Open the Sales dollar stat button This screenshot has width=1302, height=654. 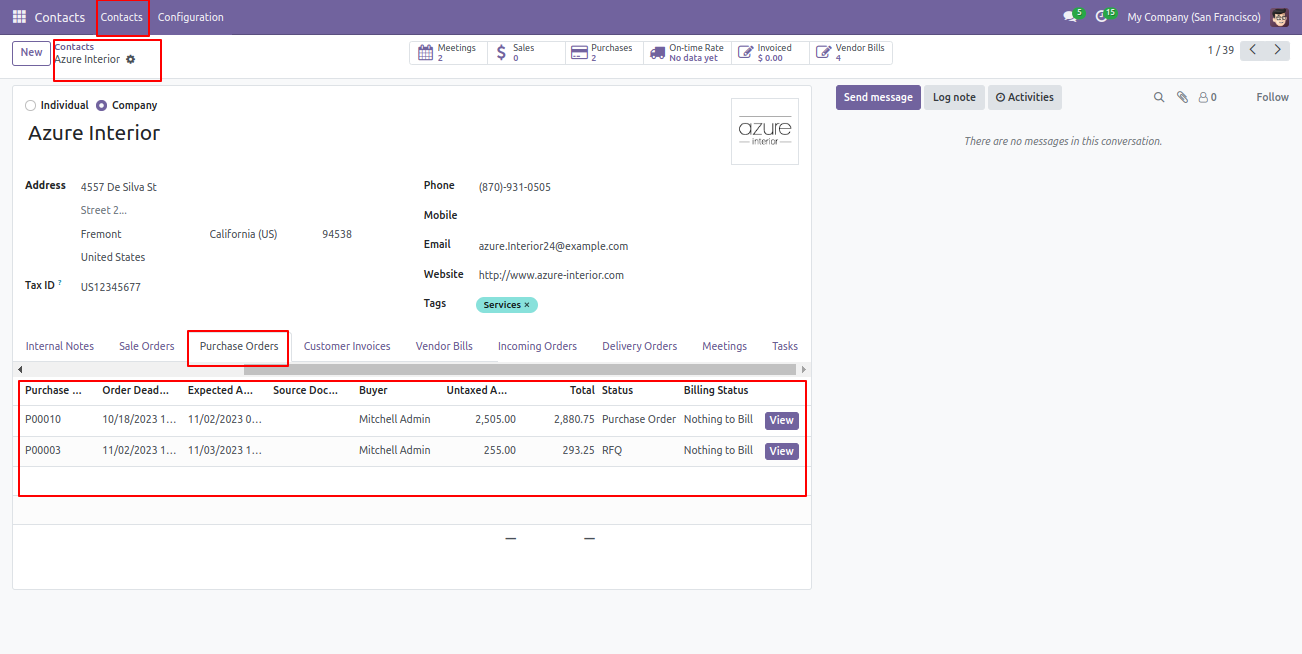[x=527, y=53]
